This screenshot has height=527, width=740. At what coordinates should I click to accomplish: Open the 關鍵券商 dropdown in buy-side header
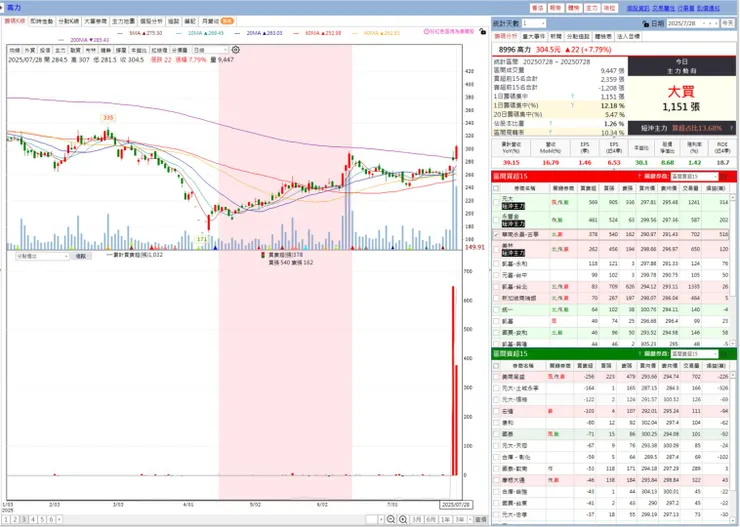(x=694, y=176)
